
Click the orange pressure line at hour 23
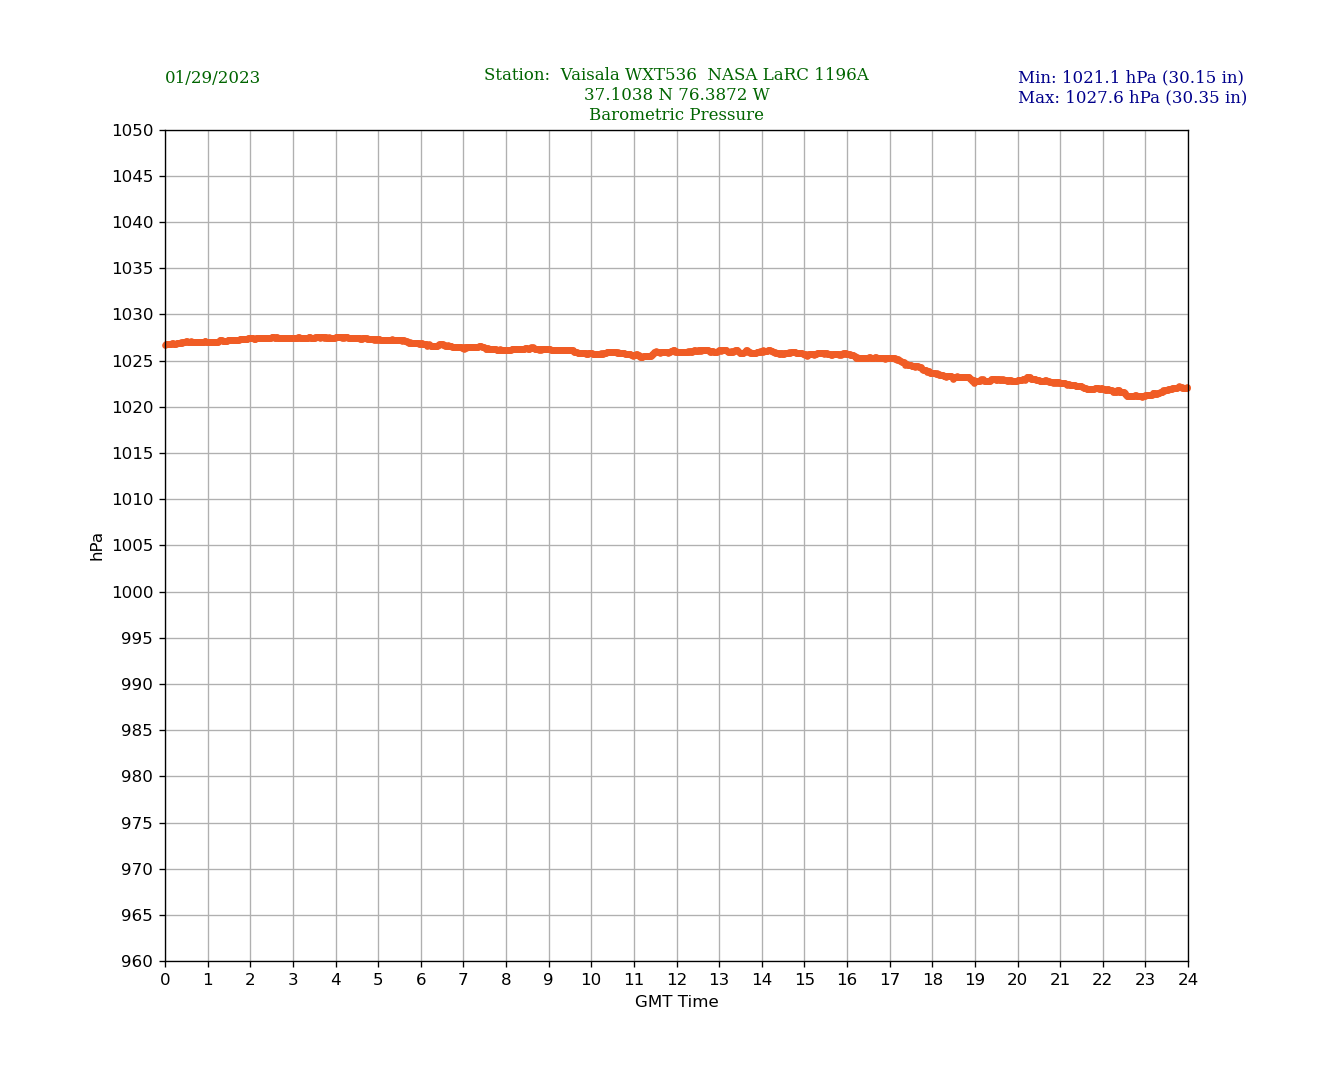click(1145, 396)
